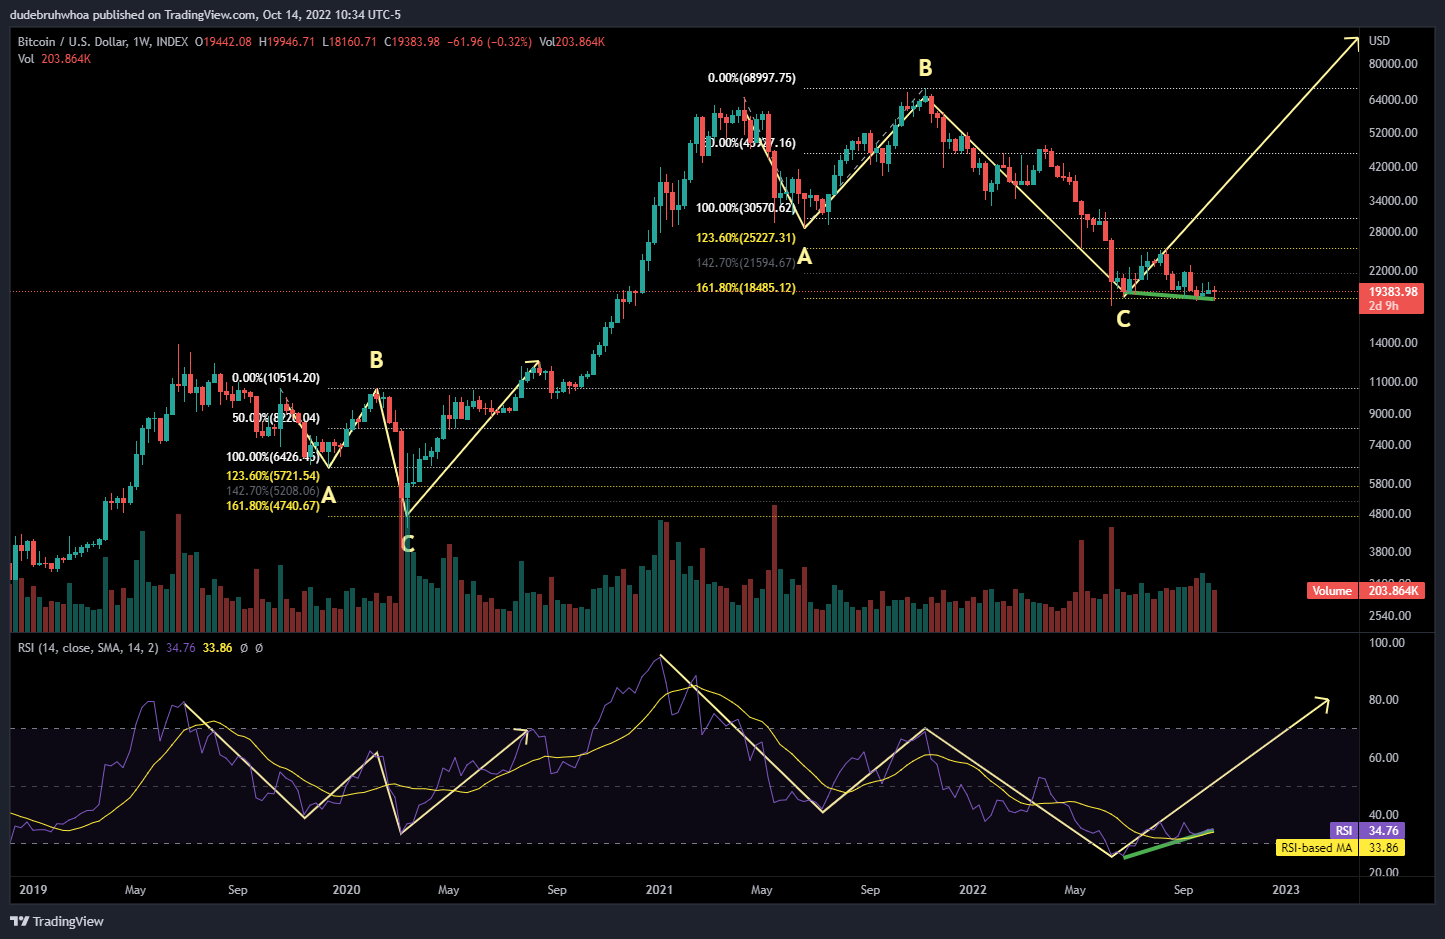Viewport: 1445px width, 939px height.
Task: Select the 142.70%(5208.06) Fibonacci label
Action: (x=273, y=491)
